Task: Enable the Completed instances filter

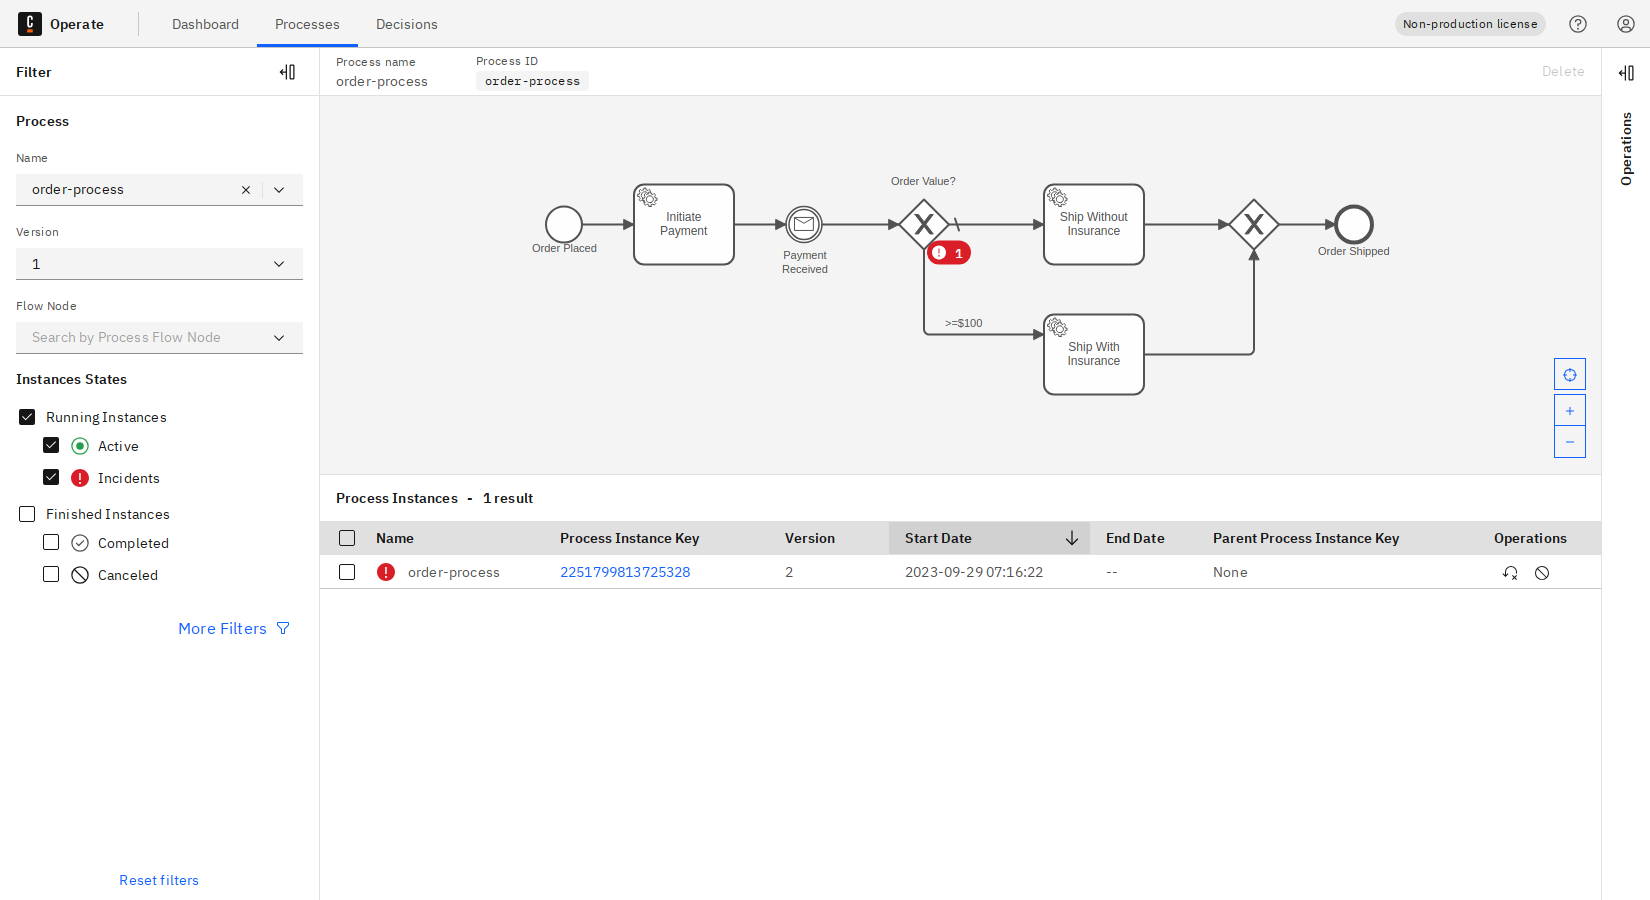Action: (51, 542)
